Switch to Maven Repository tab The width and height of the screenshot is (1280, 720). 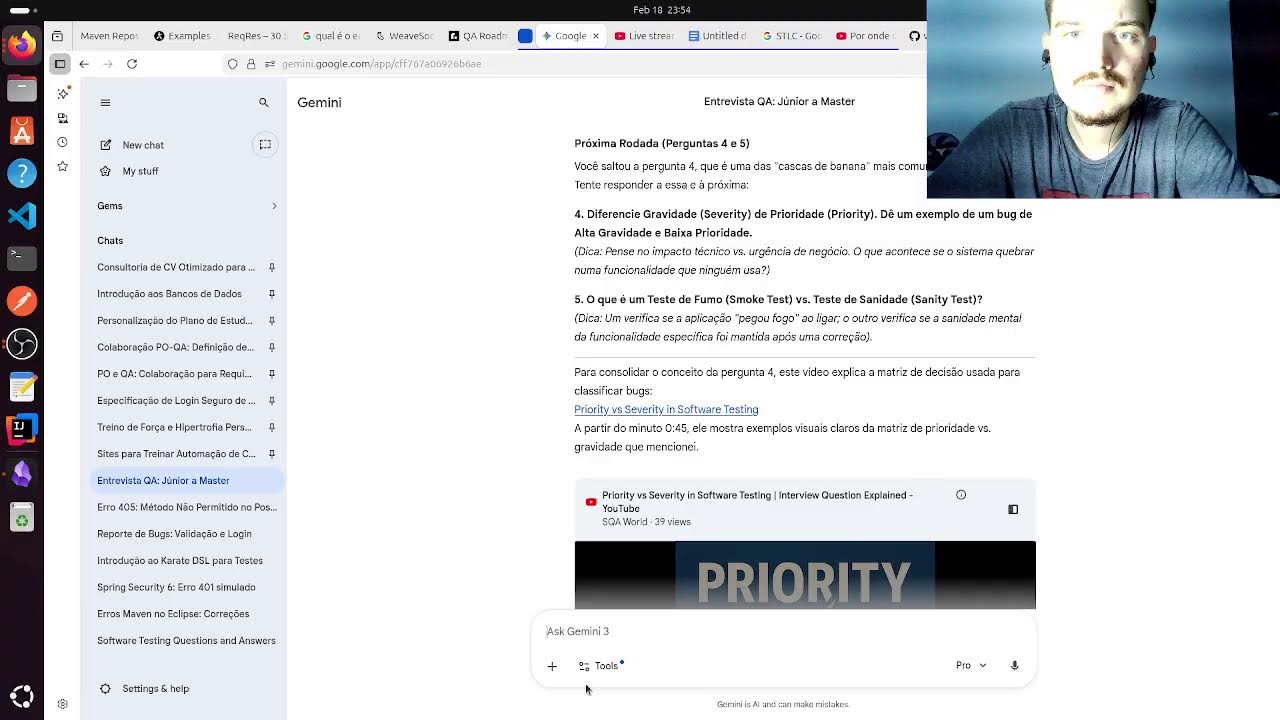(x=108, y=36)
